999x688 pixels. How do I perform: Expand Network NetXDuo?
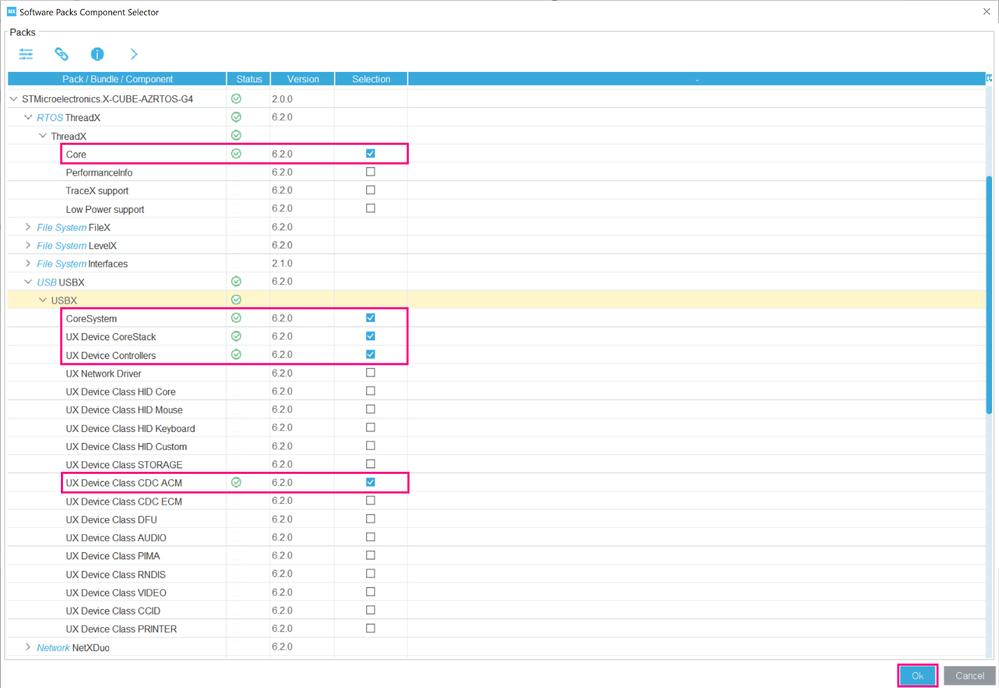(28, 647)
